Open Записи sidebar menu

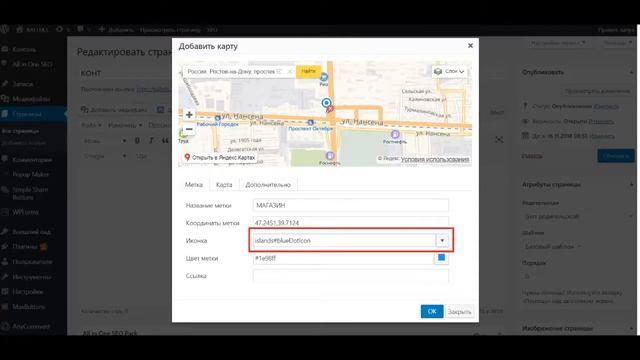click(x=22, y=84)
